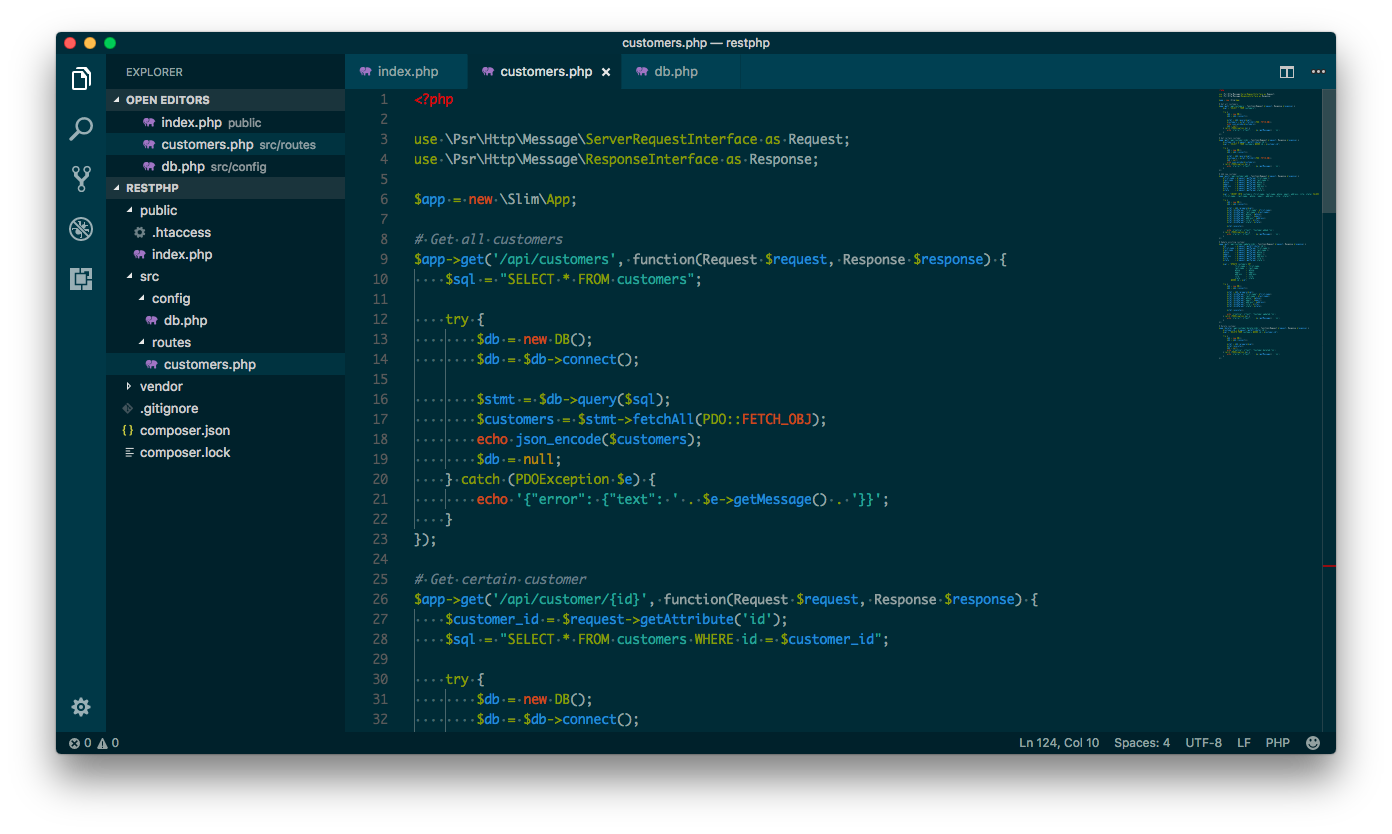Change language mode via PHP button

point(1277,743)
